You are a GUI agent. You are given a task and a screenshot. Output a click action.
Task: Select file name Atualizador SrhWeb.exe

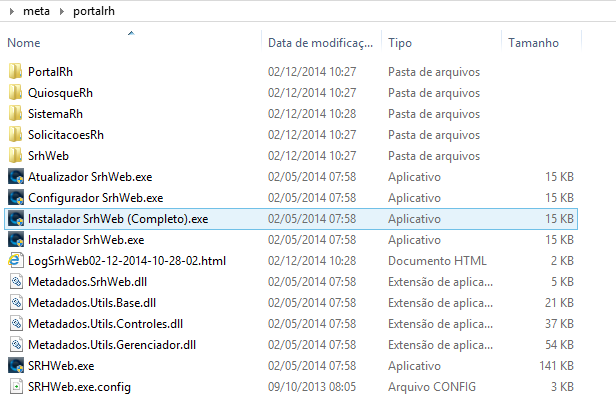90,177
